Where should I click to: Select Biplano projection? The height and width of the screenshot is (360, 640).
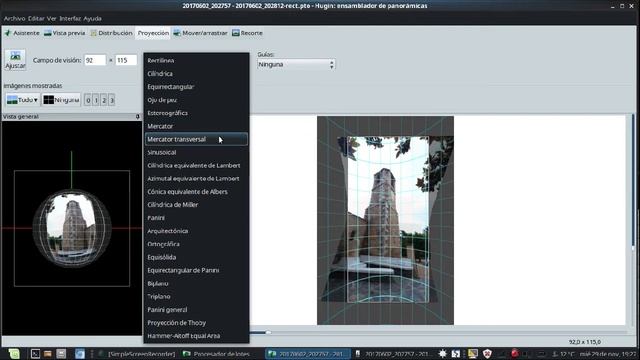(196, 283)
